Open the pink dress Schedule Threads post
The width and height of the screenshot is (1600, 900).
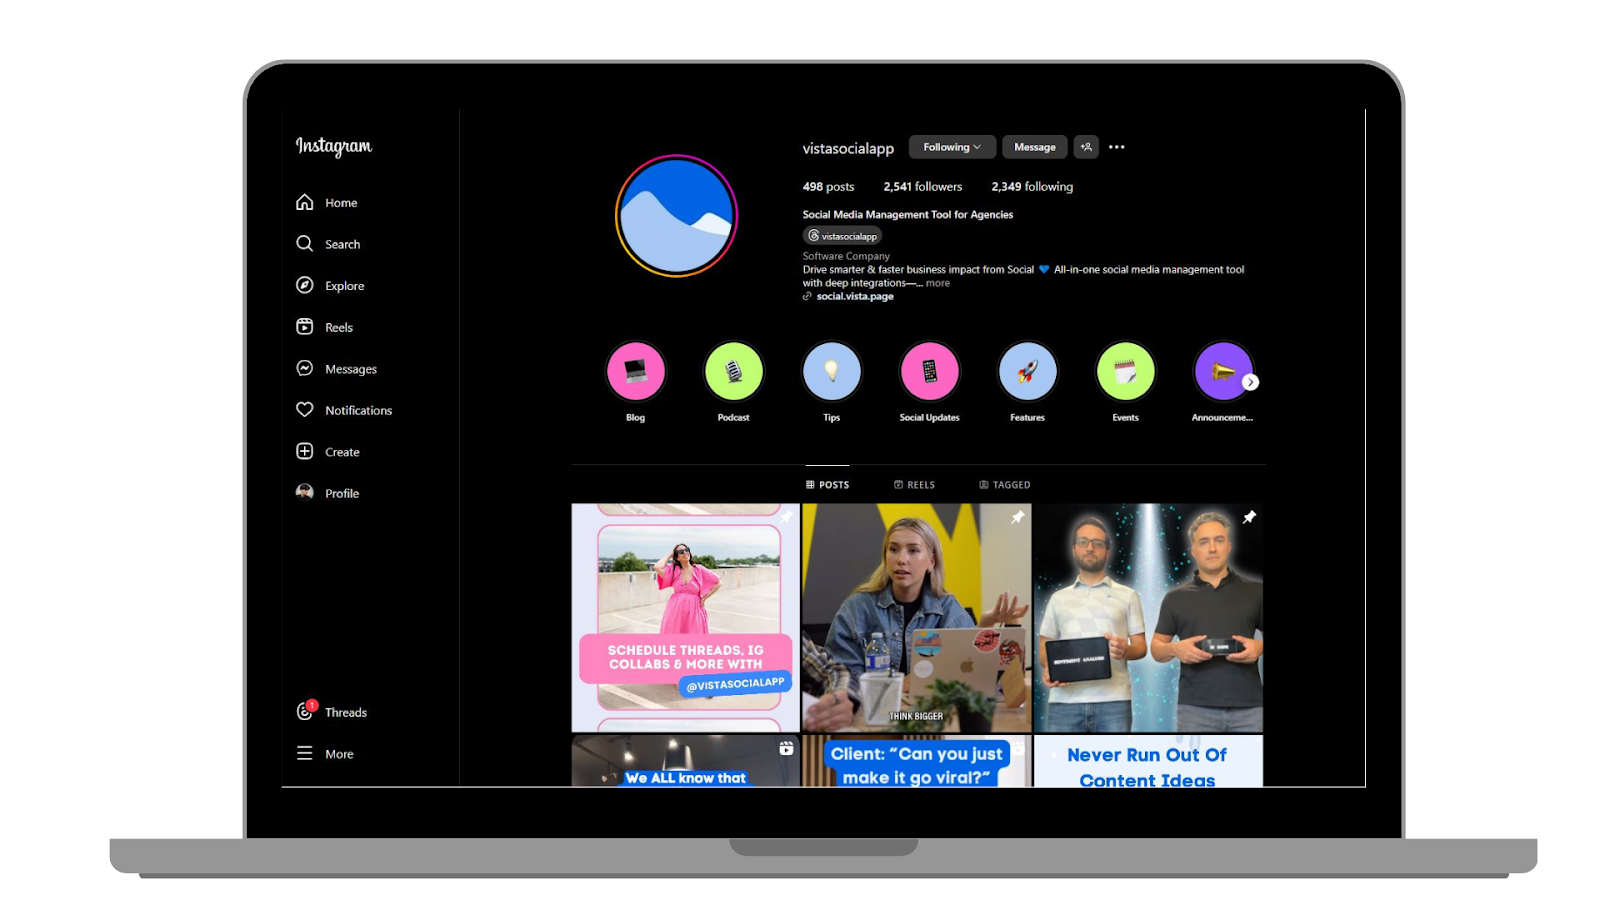pos(686,618)
